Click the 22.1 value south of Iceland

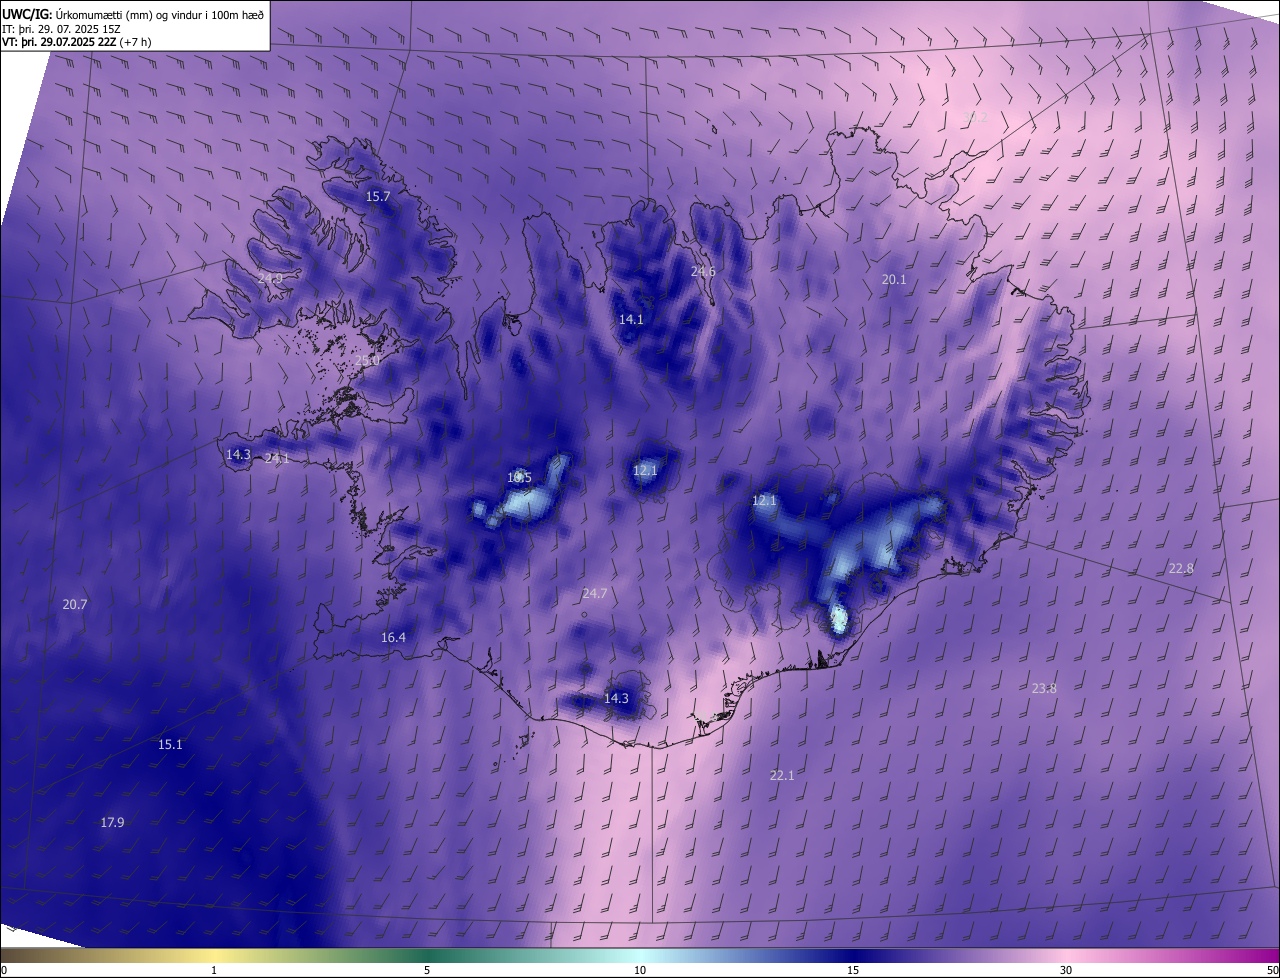pos(782,776)
